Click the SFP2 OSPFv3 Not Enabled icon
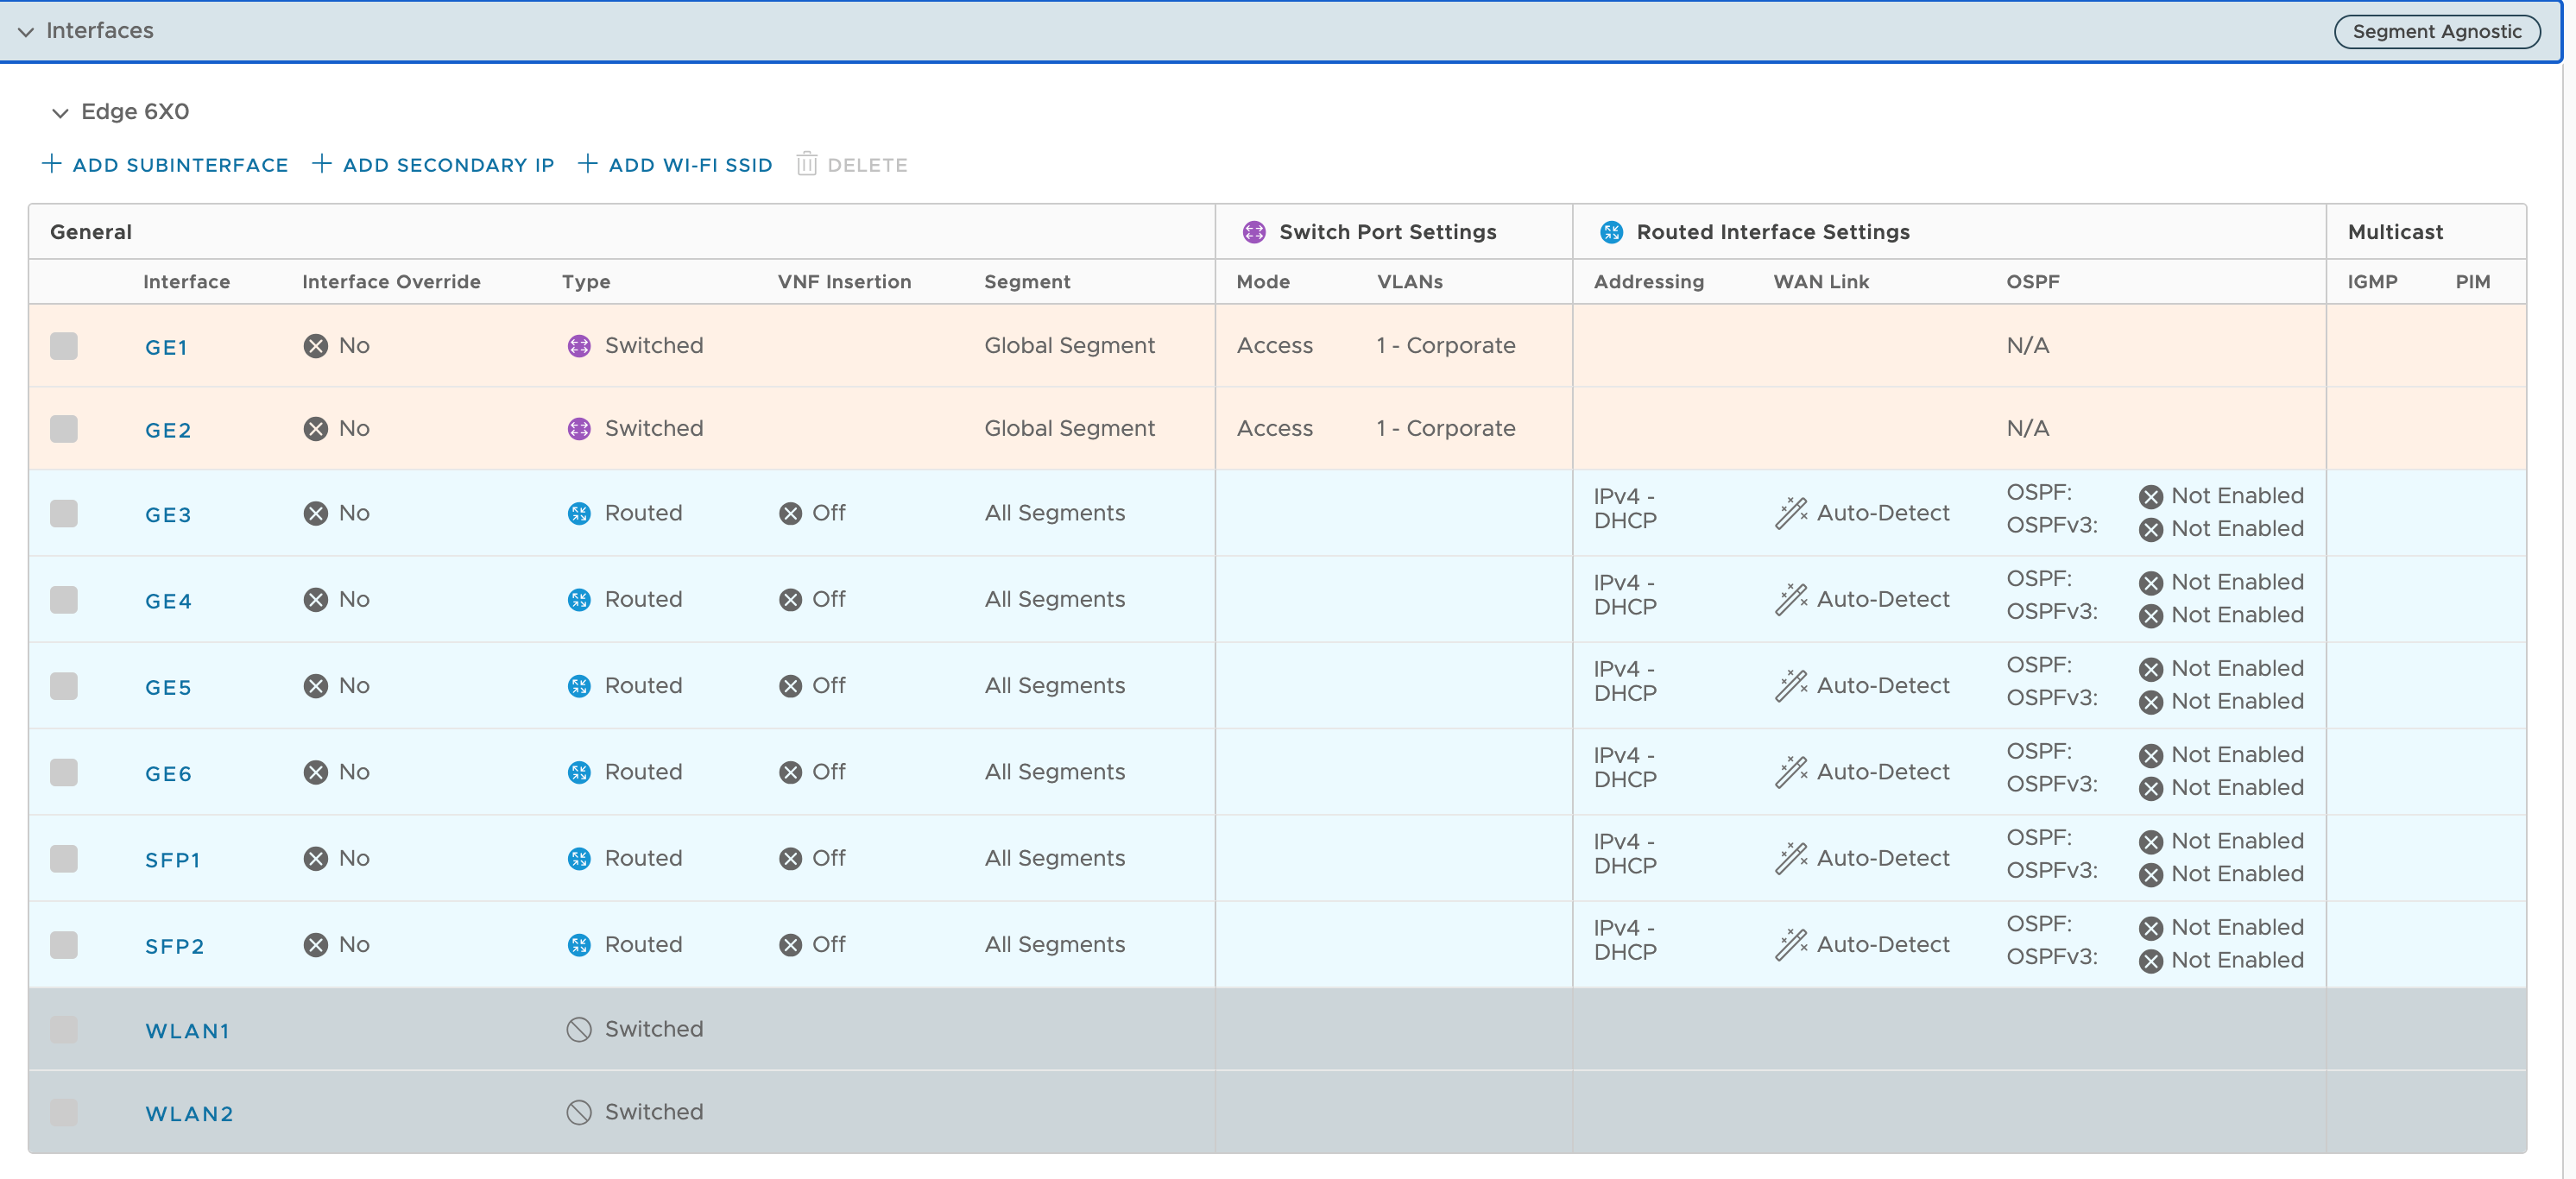Screen dimensions: 2576x1179 coord(2151,961)
